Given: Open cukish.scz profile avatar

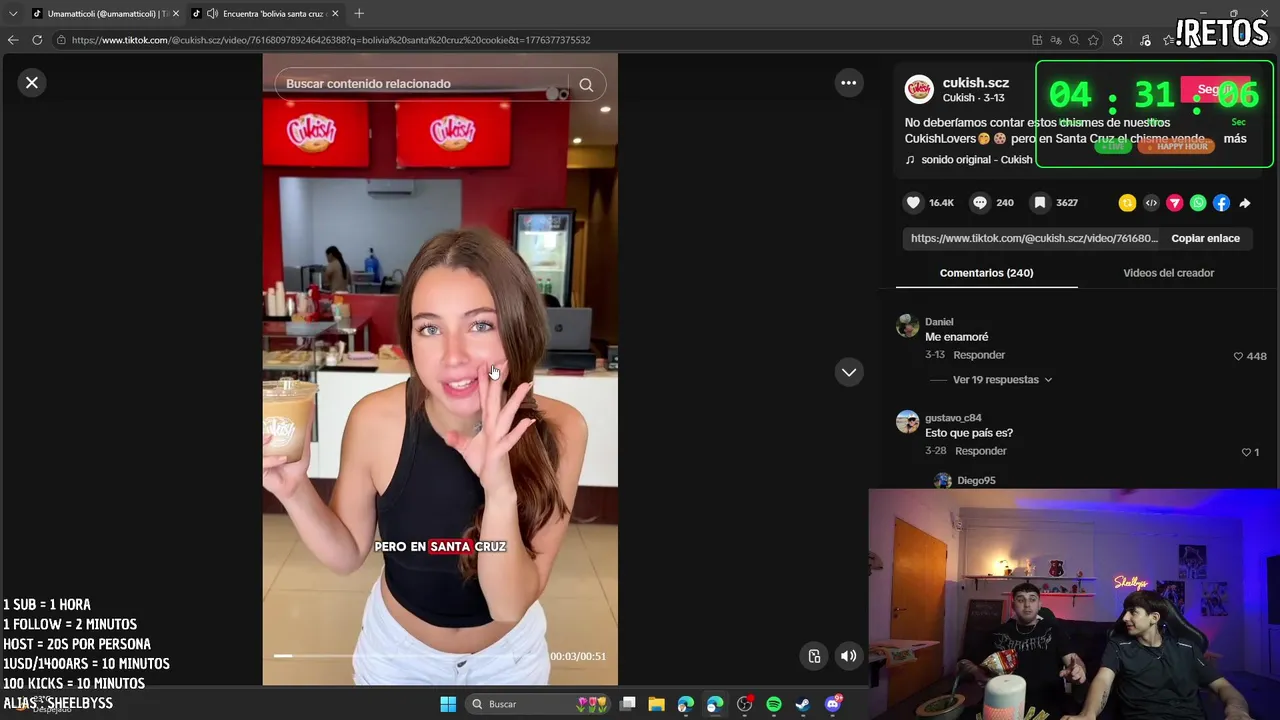Looking at the screenshot, I should (919, 89).
